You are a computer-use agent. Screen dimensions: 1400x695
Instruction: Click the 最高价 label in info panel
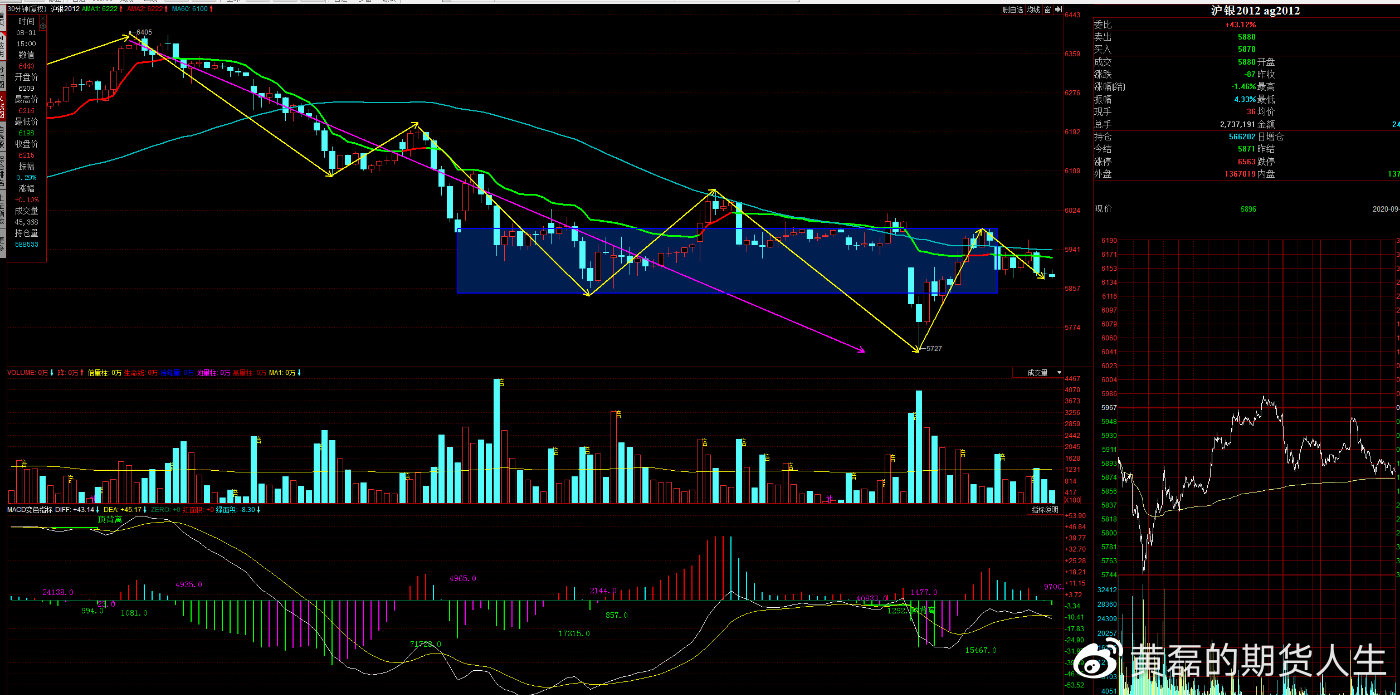27,98
